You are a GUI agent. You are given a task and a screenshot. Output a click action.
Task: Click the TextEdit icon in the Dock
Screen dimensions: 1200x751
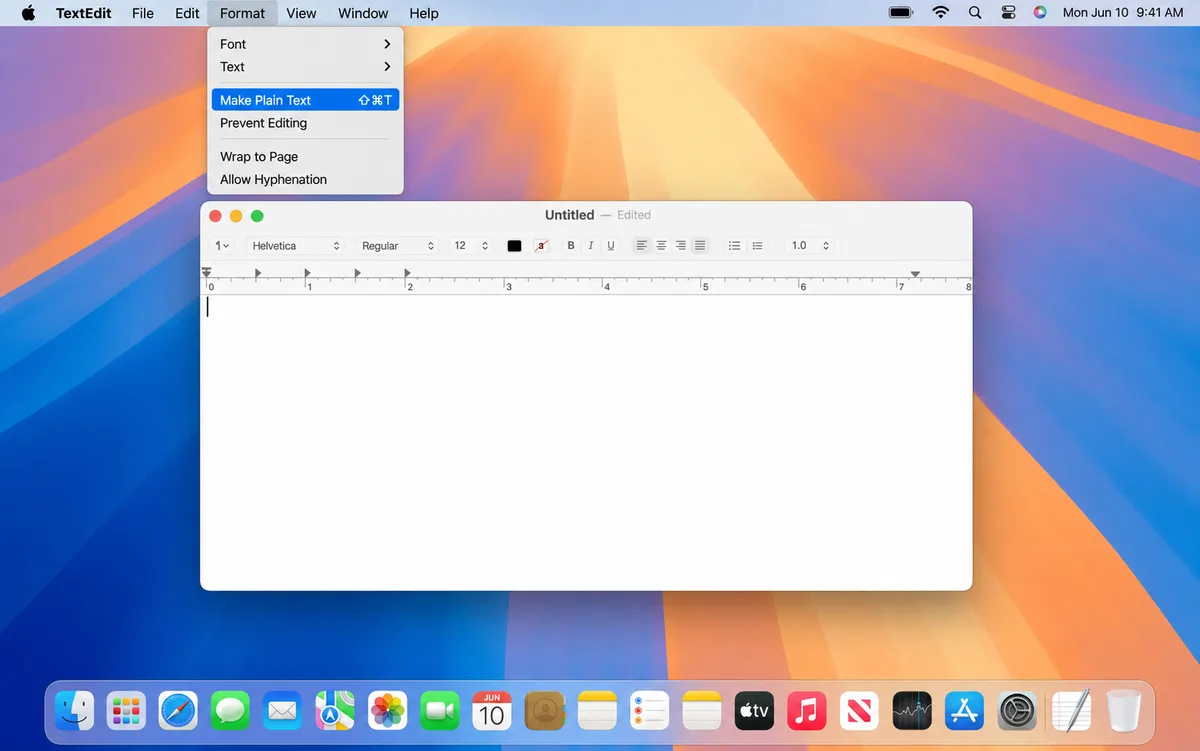pyautogui.click(x=1072, y=711)
